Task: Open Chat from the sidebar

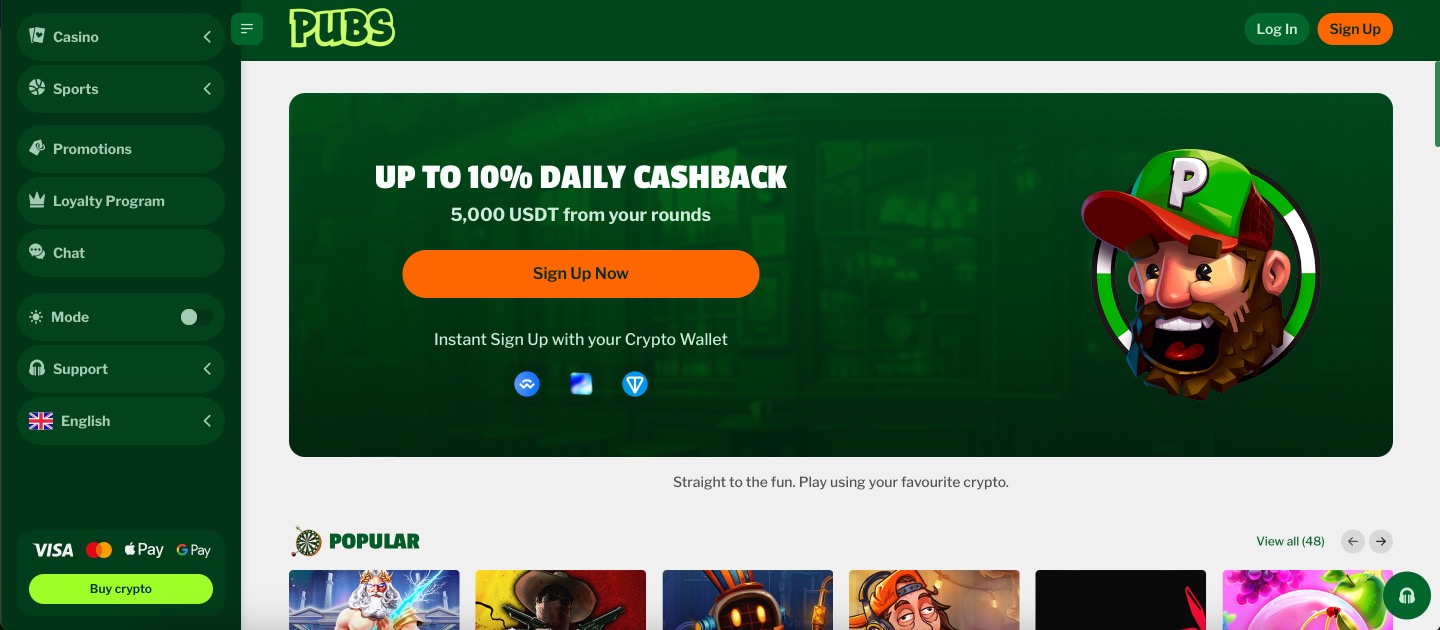Action: click(x=121, y=253)
